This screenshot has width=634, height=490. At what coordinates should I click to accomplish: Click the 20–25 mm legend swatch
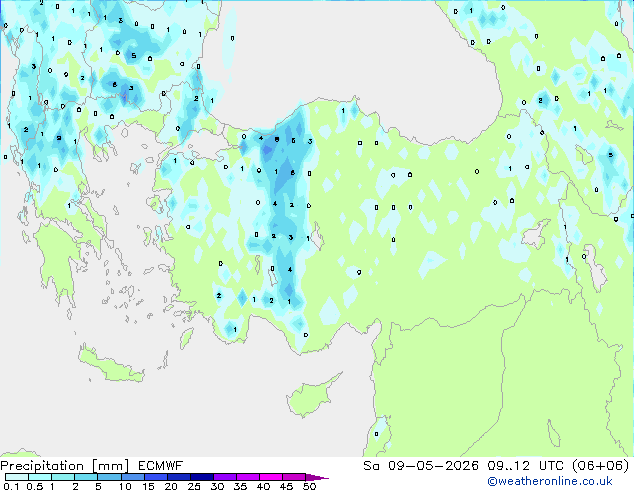click(x=178, y=477)
